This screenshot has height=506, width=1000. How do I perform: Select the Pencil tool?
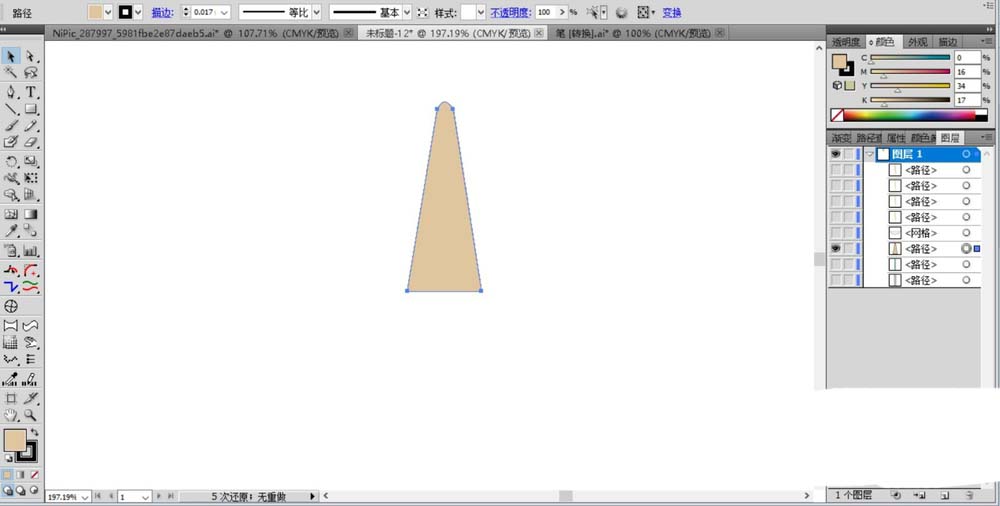click(30, 126)
